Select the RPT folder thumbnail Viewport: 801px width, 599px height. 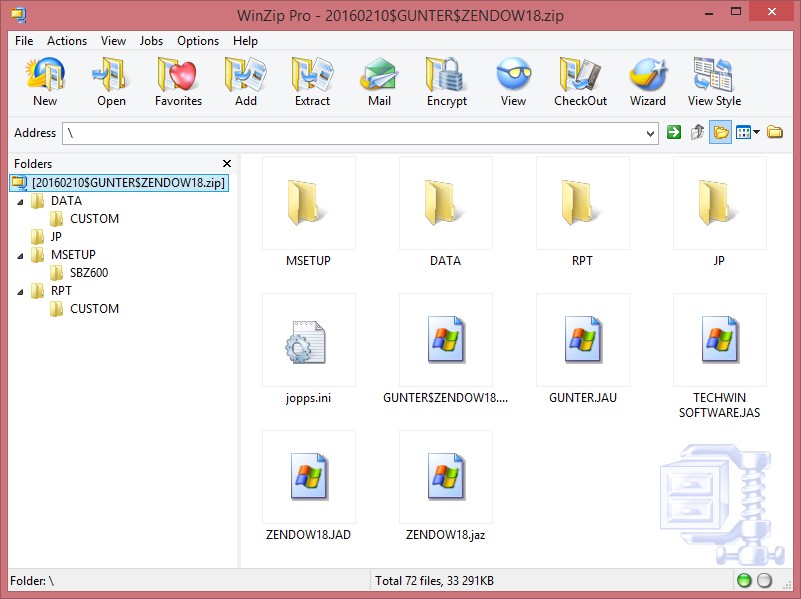tap(582, 203)
